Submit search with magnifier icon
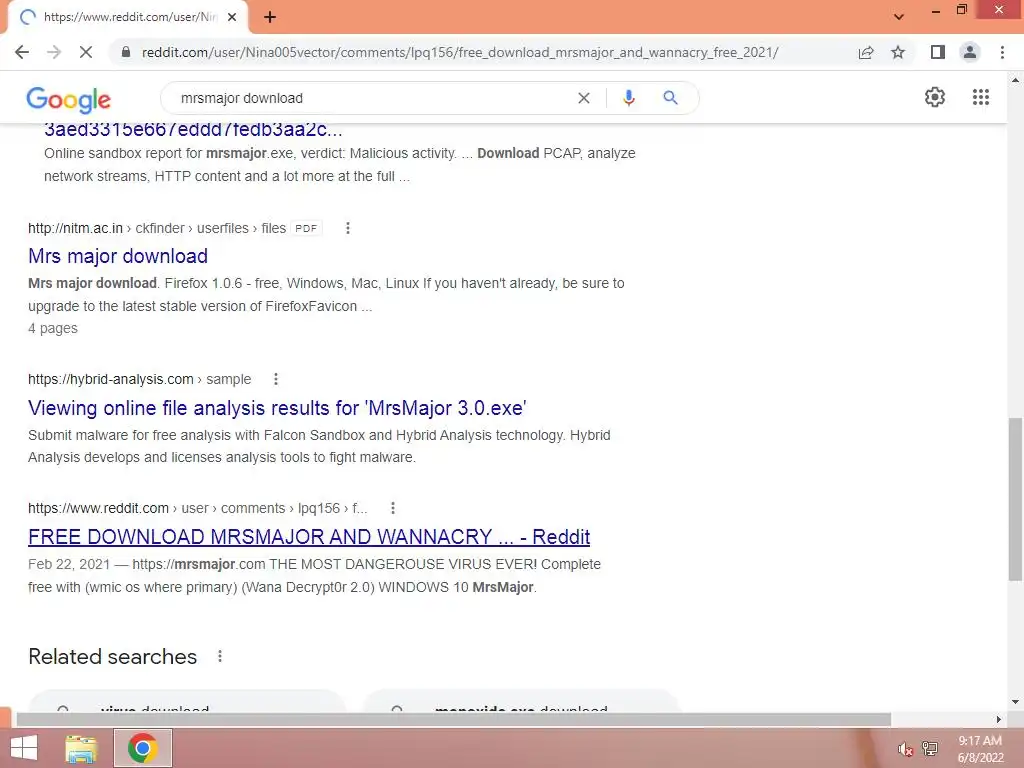 (670, 98)
